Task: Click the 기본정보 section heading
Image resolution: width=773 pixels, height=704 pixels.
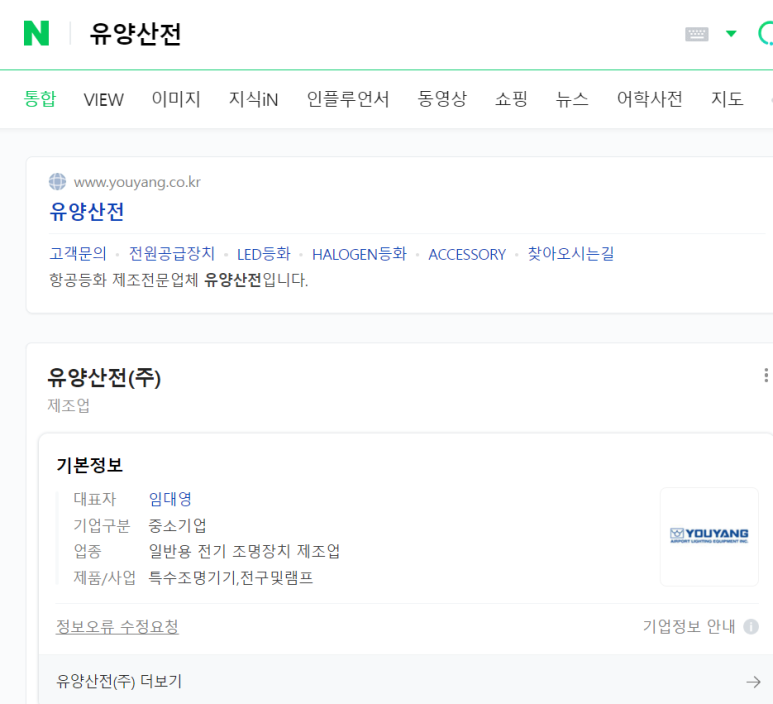Action: 89,465
